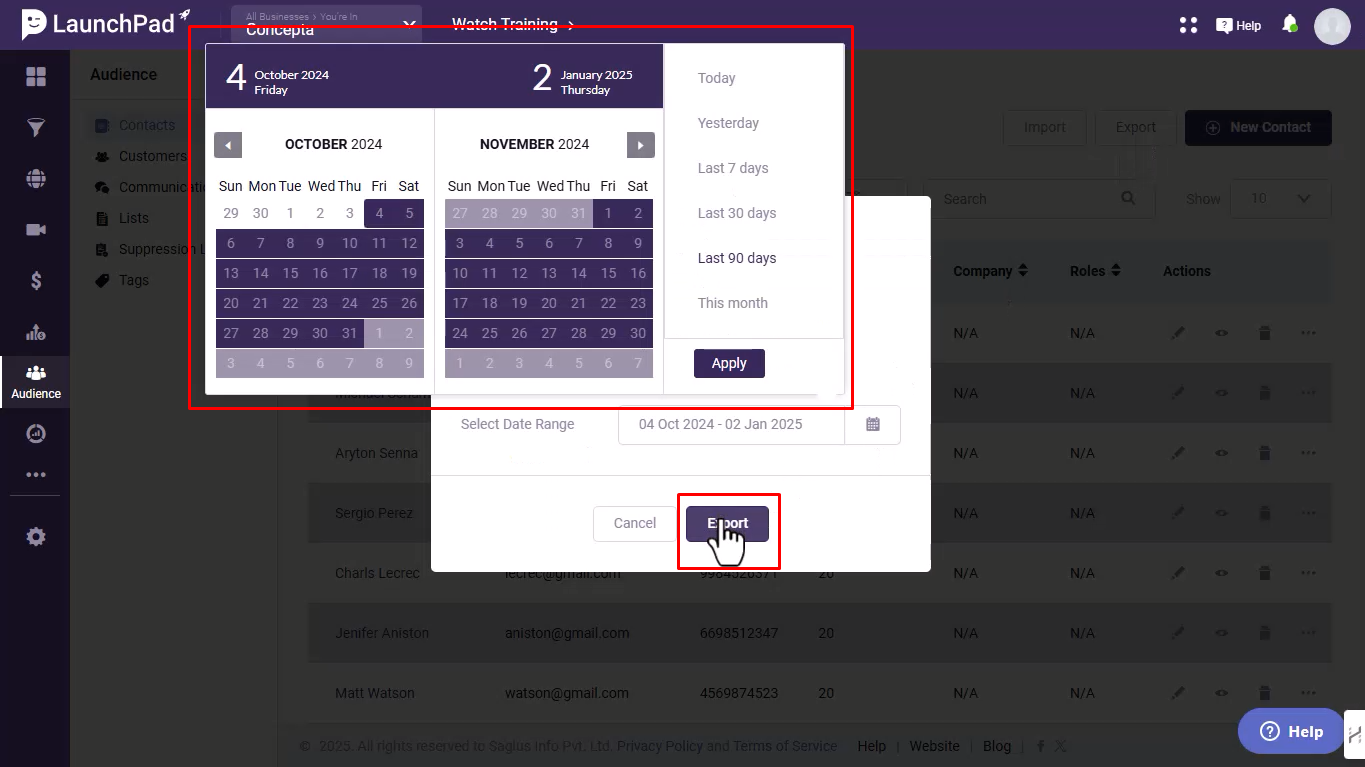Click the calendar icon beside date range
1365x767 pixels.
click(x=873, y=424)
